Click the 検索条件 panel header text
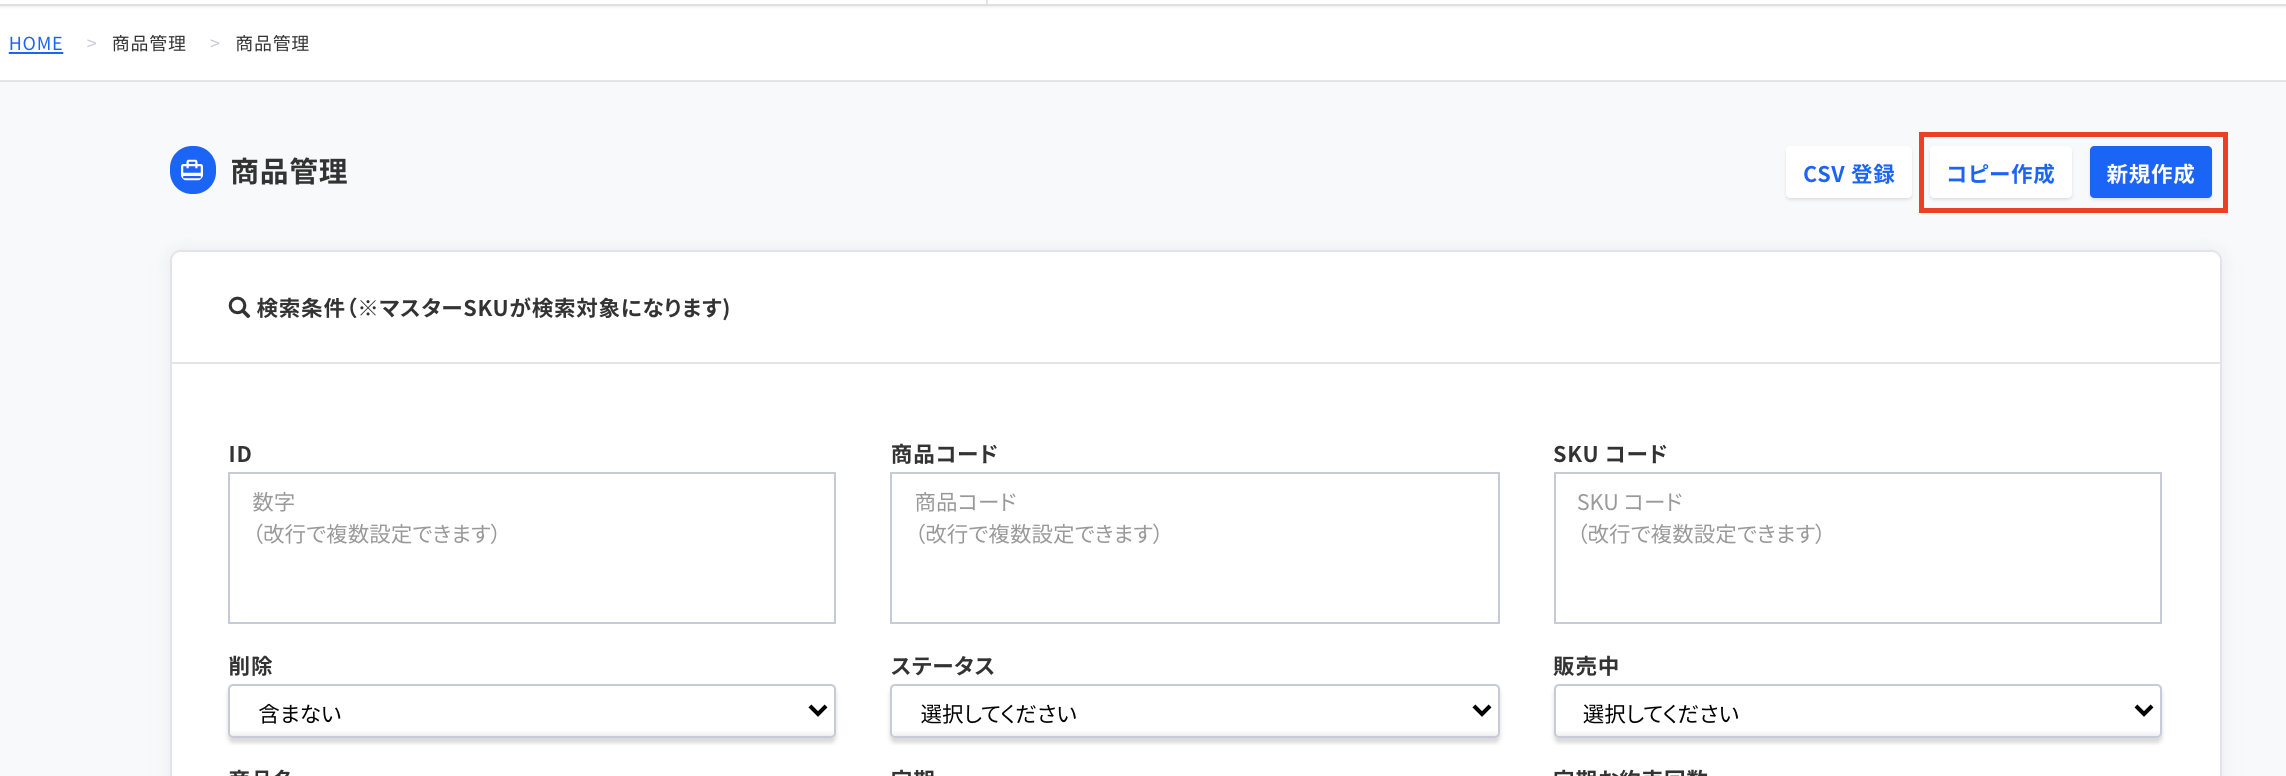 [493, 308]
